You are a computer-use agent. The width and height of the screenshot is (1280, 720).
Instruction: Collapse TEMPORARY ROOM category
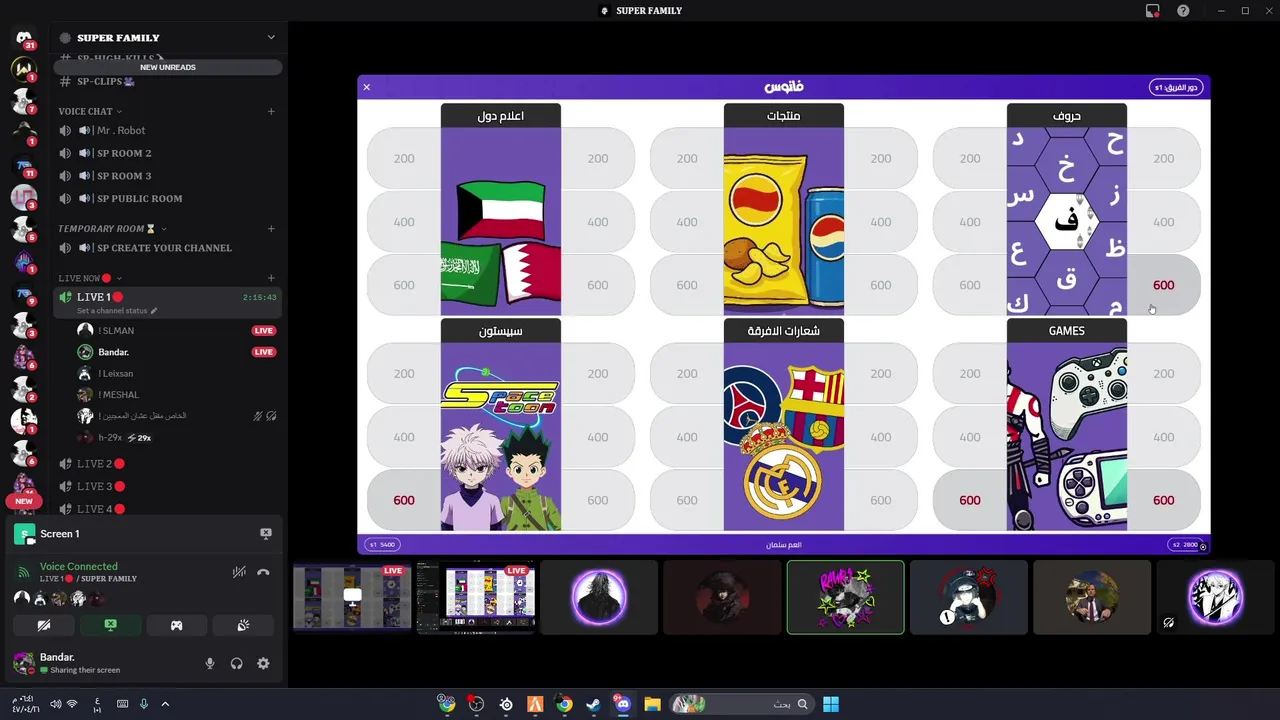click(112, 229)
